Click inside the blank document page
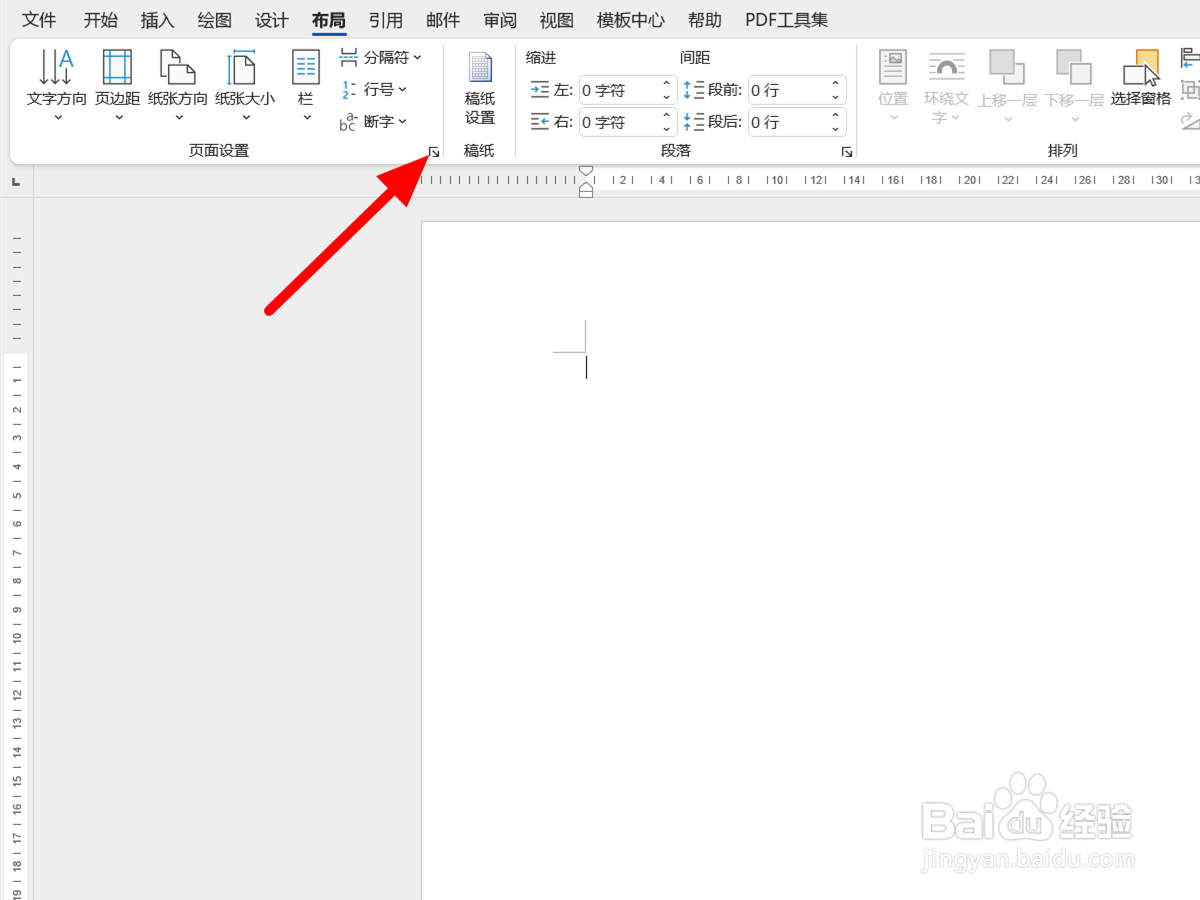This screenshot has height=900, width=1200. point(810,560)
